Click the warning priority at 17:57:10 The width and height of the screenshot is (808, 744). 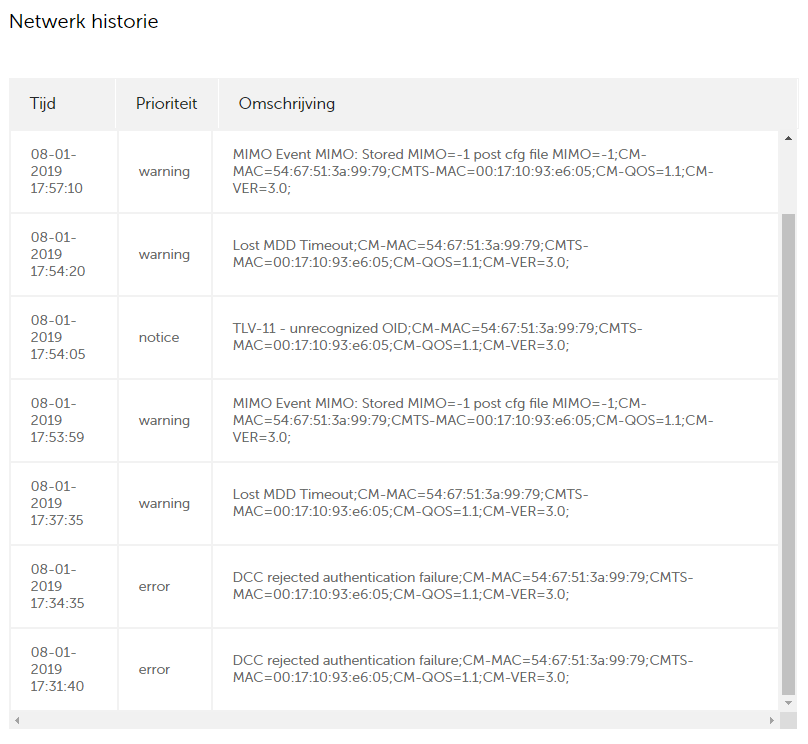(x=165, y=172)
